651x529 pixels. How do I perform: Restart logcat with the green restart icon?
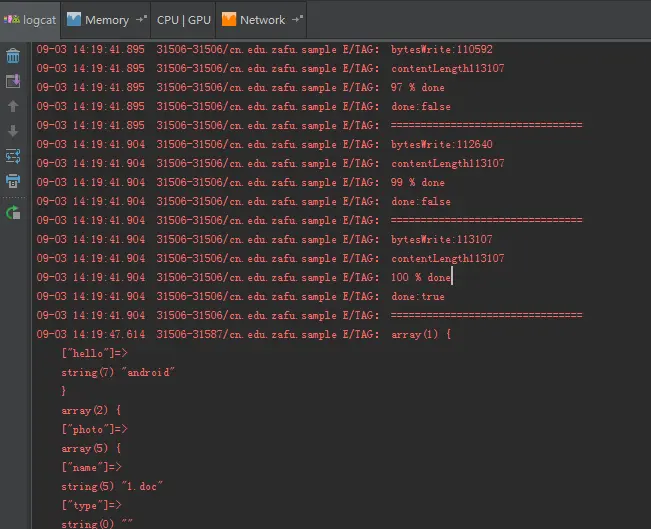[13, 213]
